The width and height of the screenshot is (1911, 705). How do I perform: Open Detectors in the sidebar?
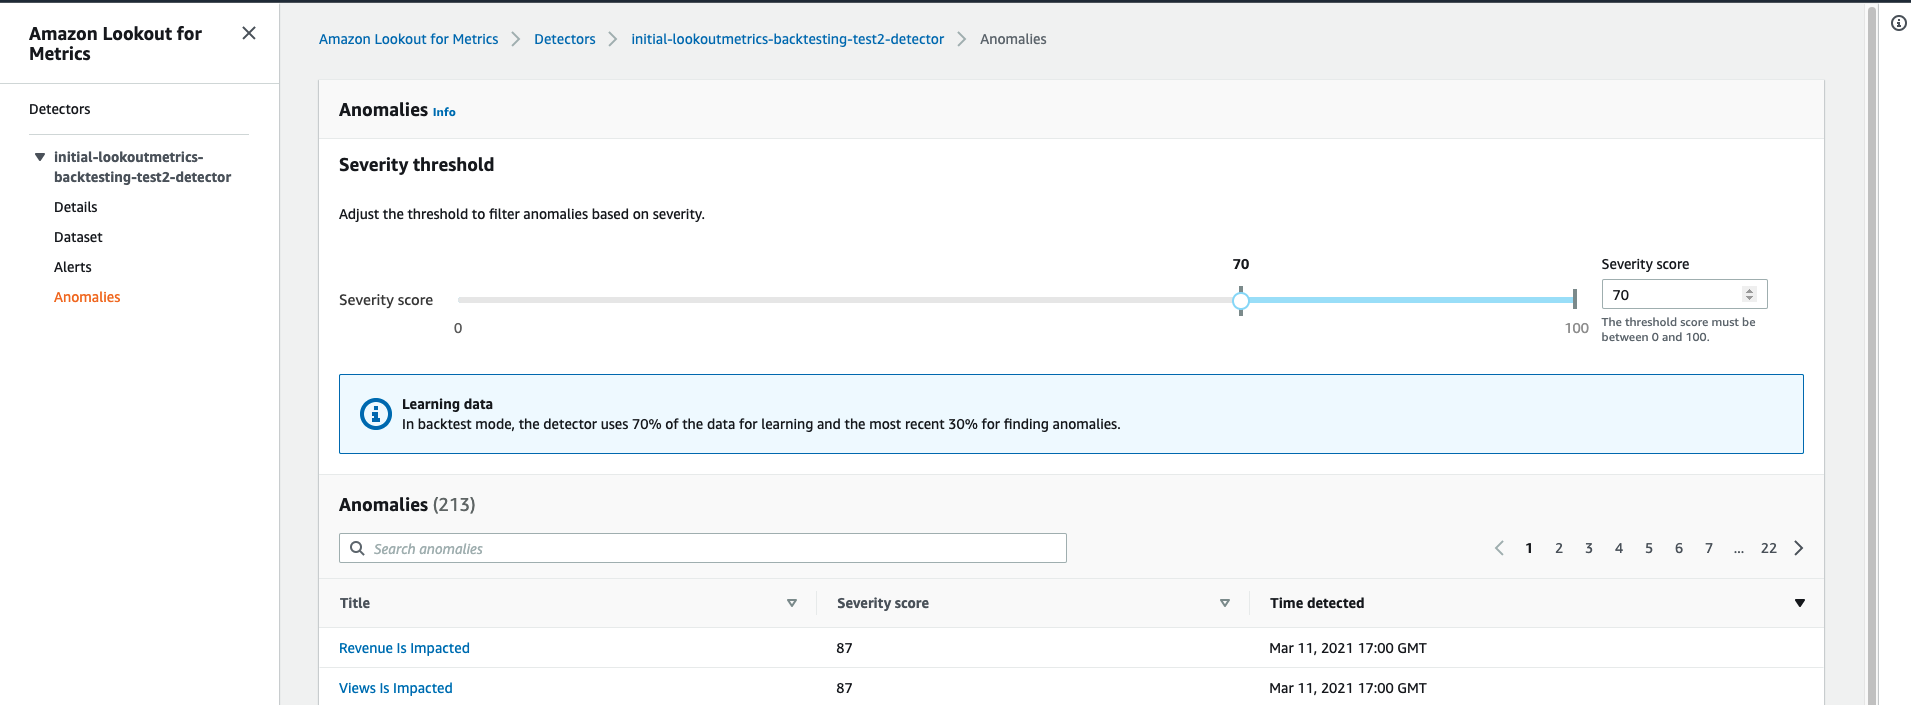tap(60, 109)
